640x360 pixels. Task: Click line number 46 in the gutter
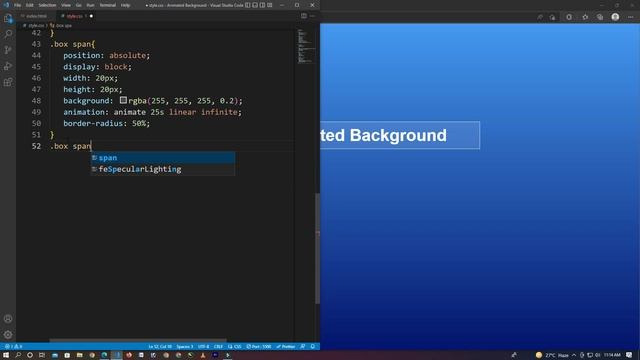36,78
